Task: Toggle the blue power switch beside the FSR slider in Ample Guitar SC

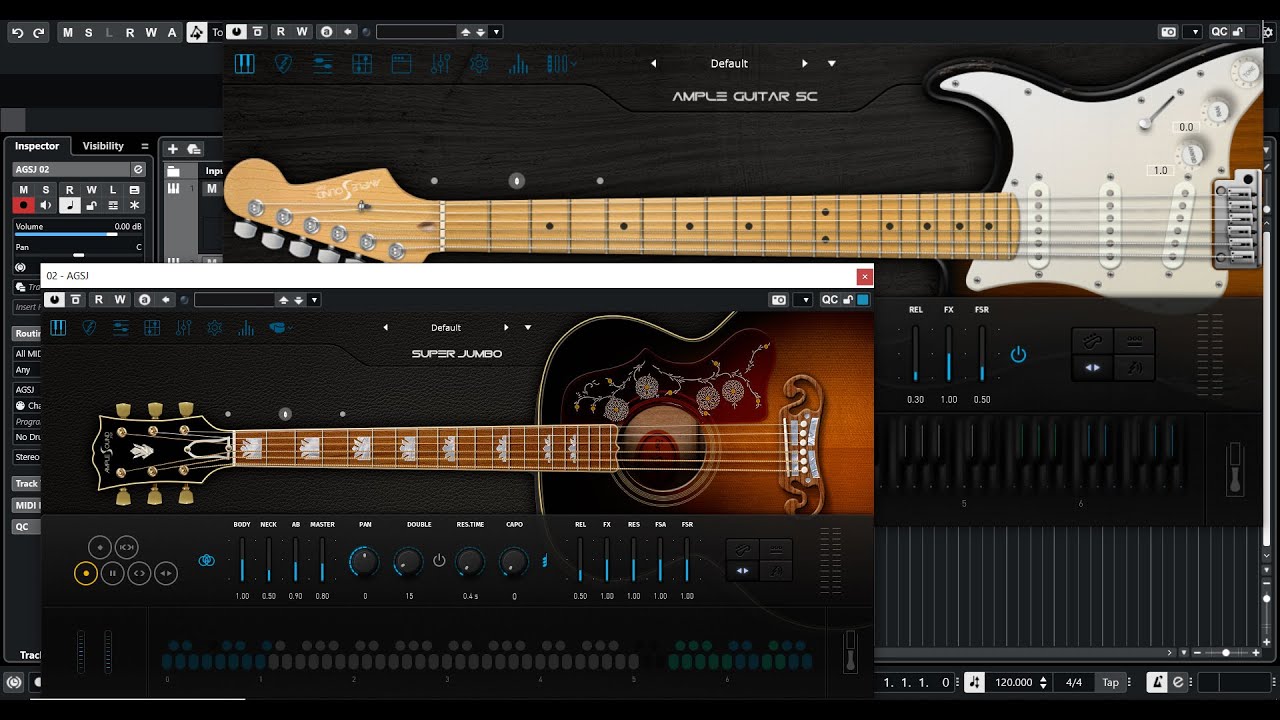Action: coord(1018,354)
